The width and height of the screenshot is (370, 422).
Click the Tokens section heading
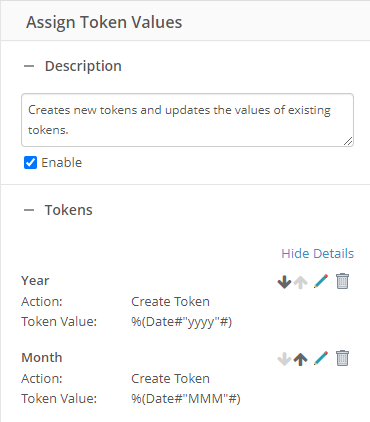tap(69, 210)
